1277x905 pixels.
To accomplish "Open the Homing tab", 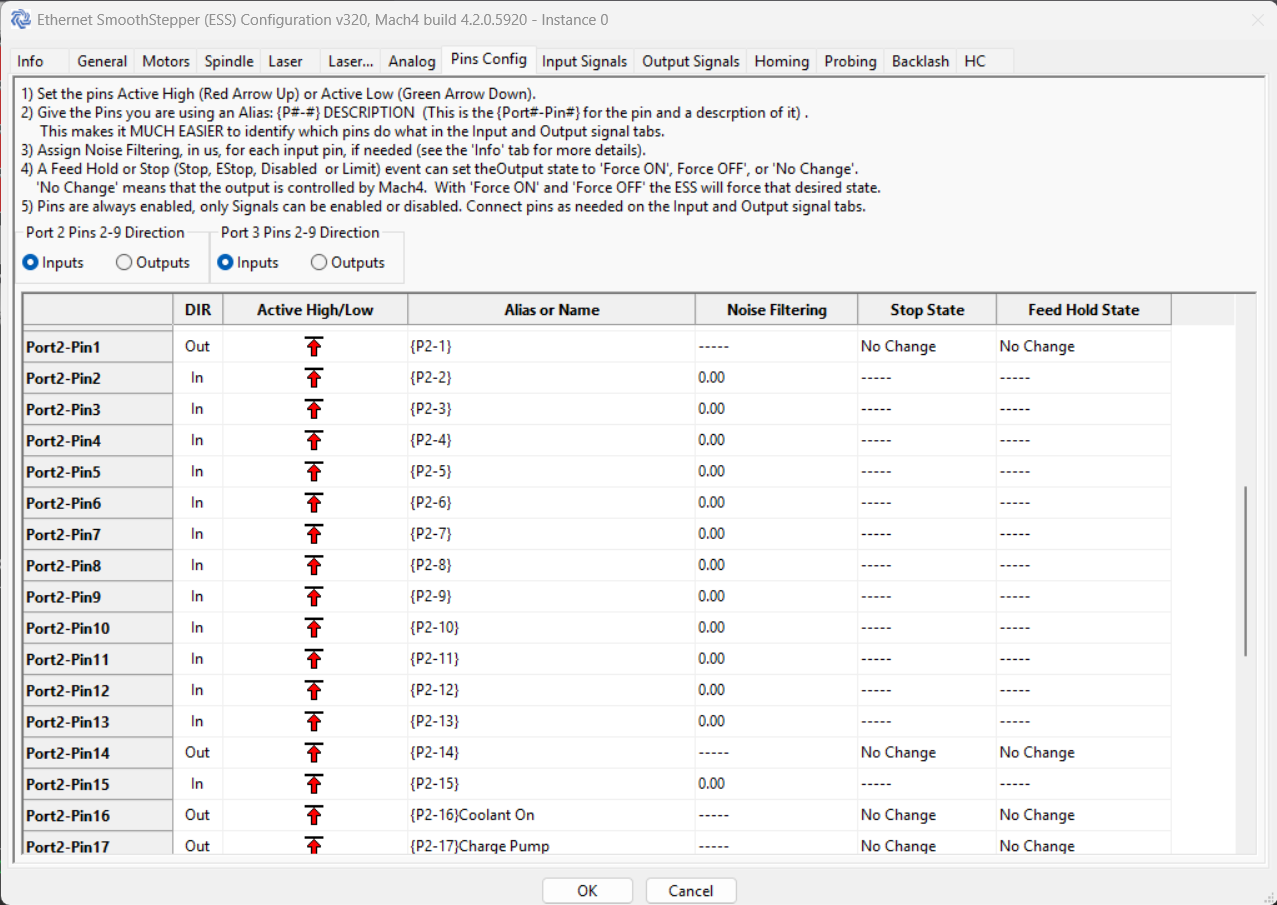I will (x=782, y=61).
